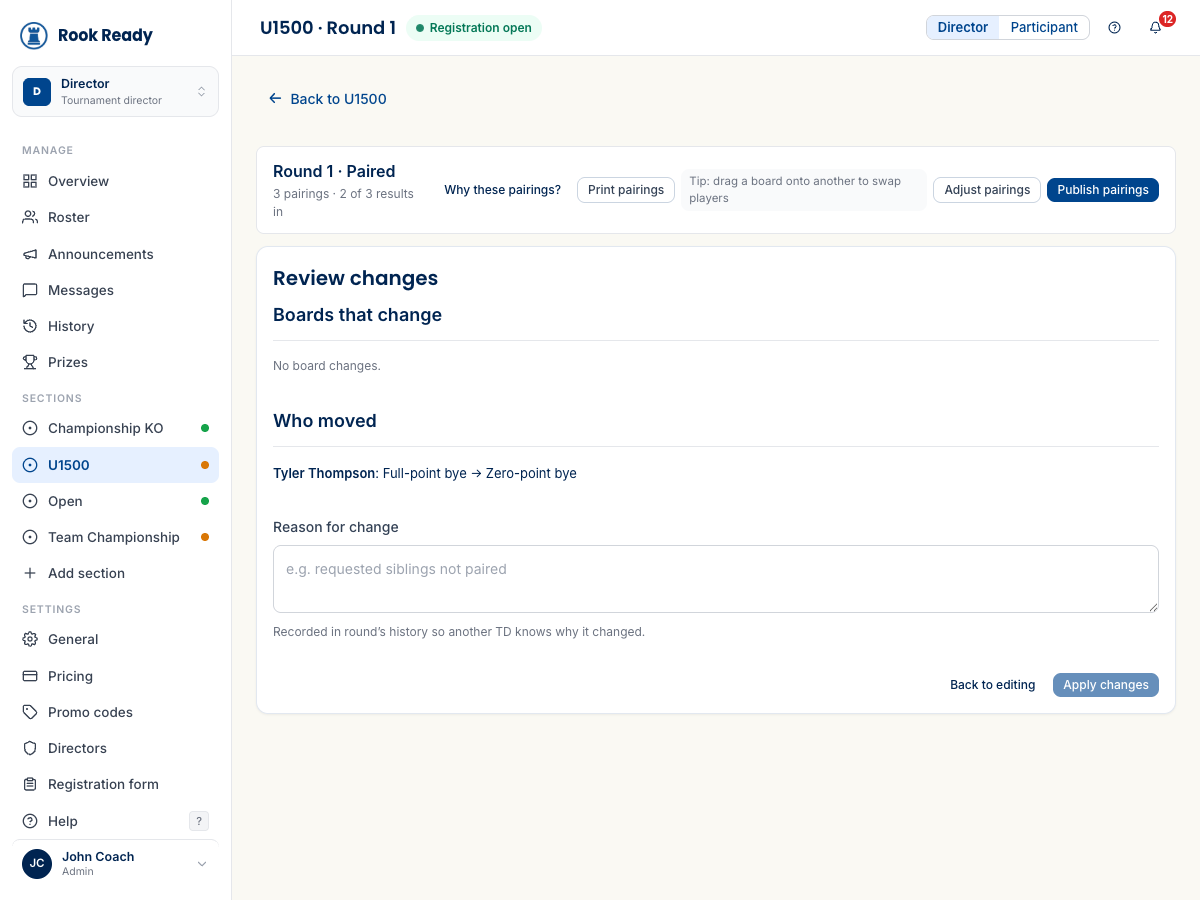
Task: Click the Reason for change text box
Action: 716,579
